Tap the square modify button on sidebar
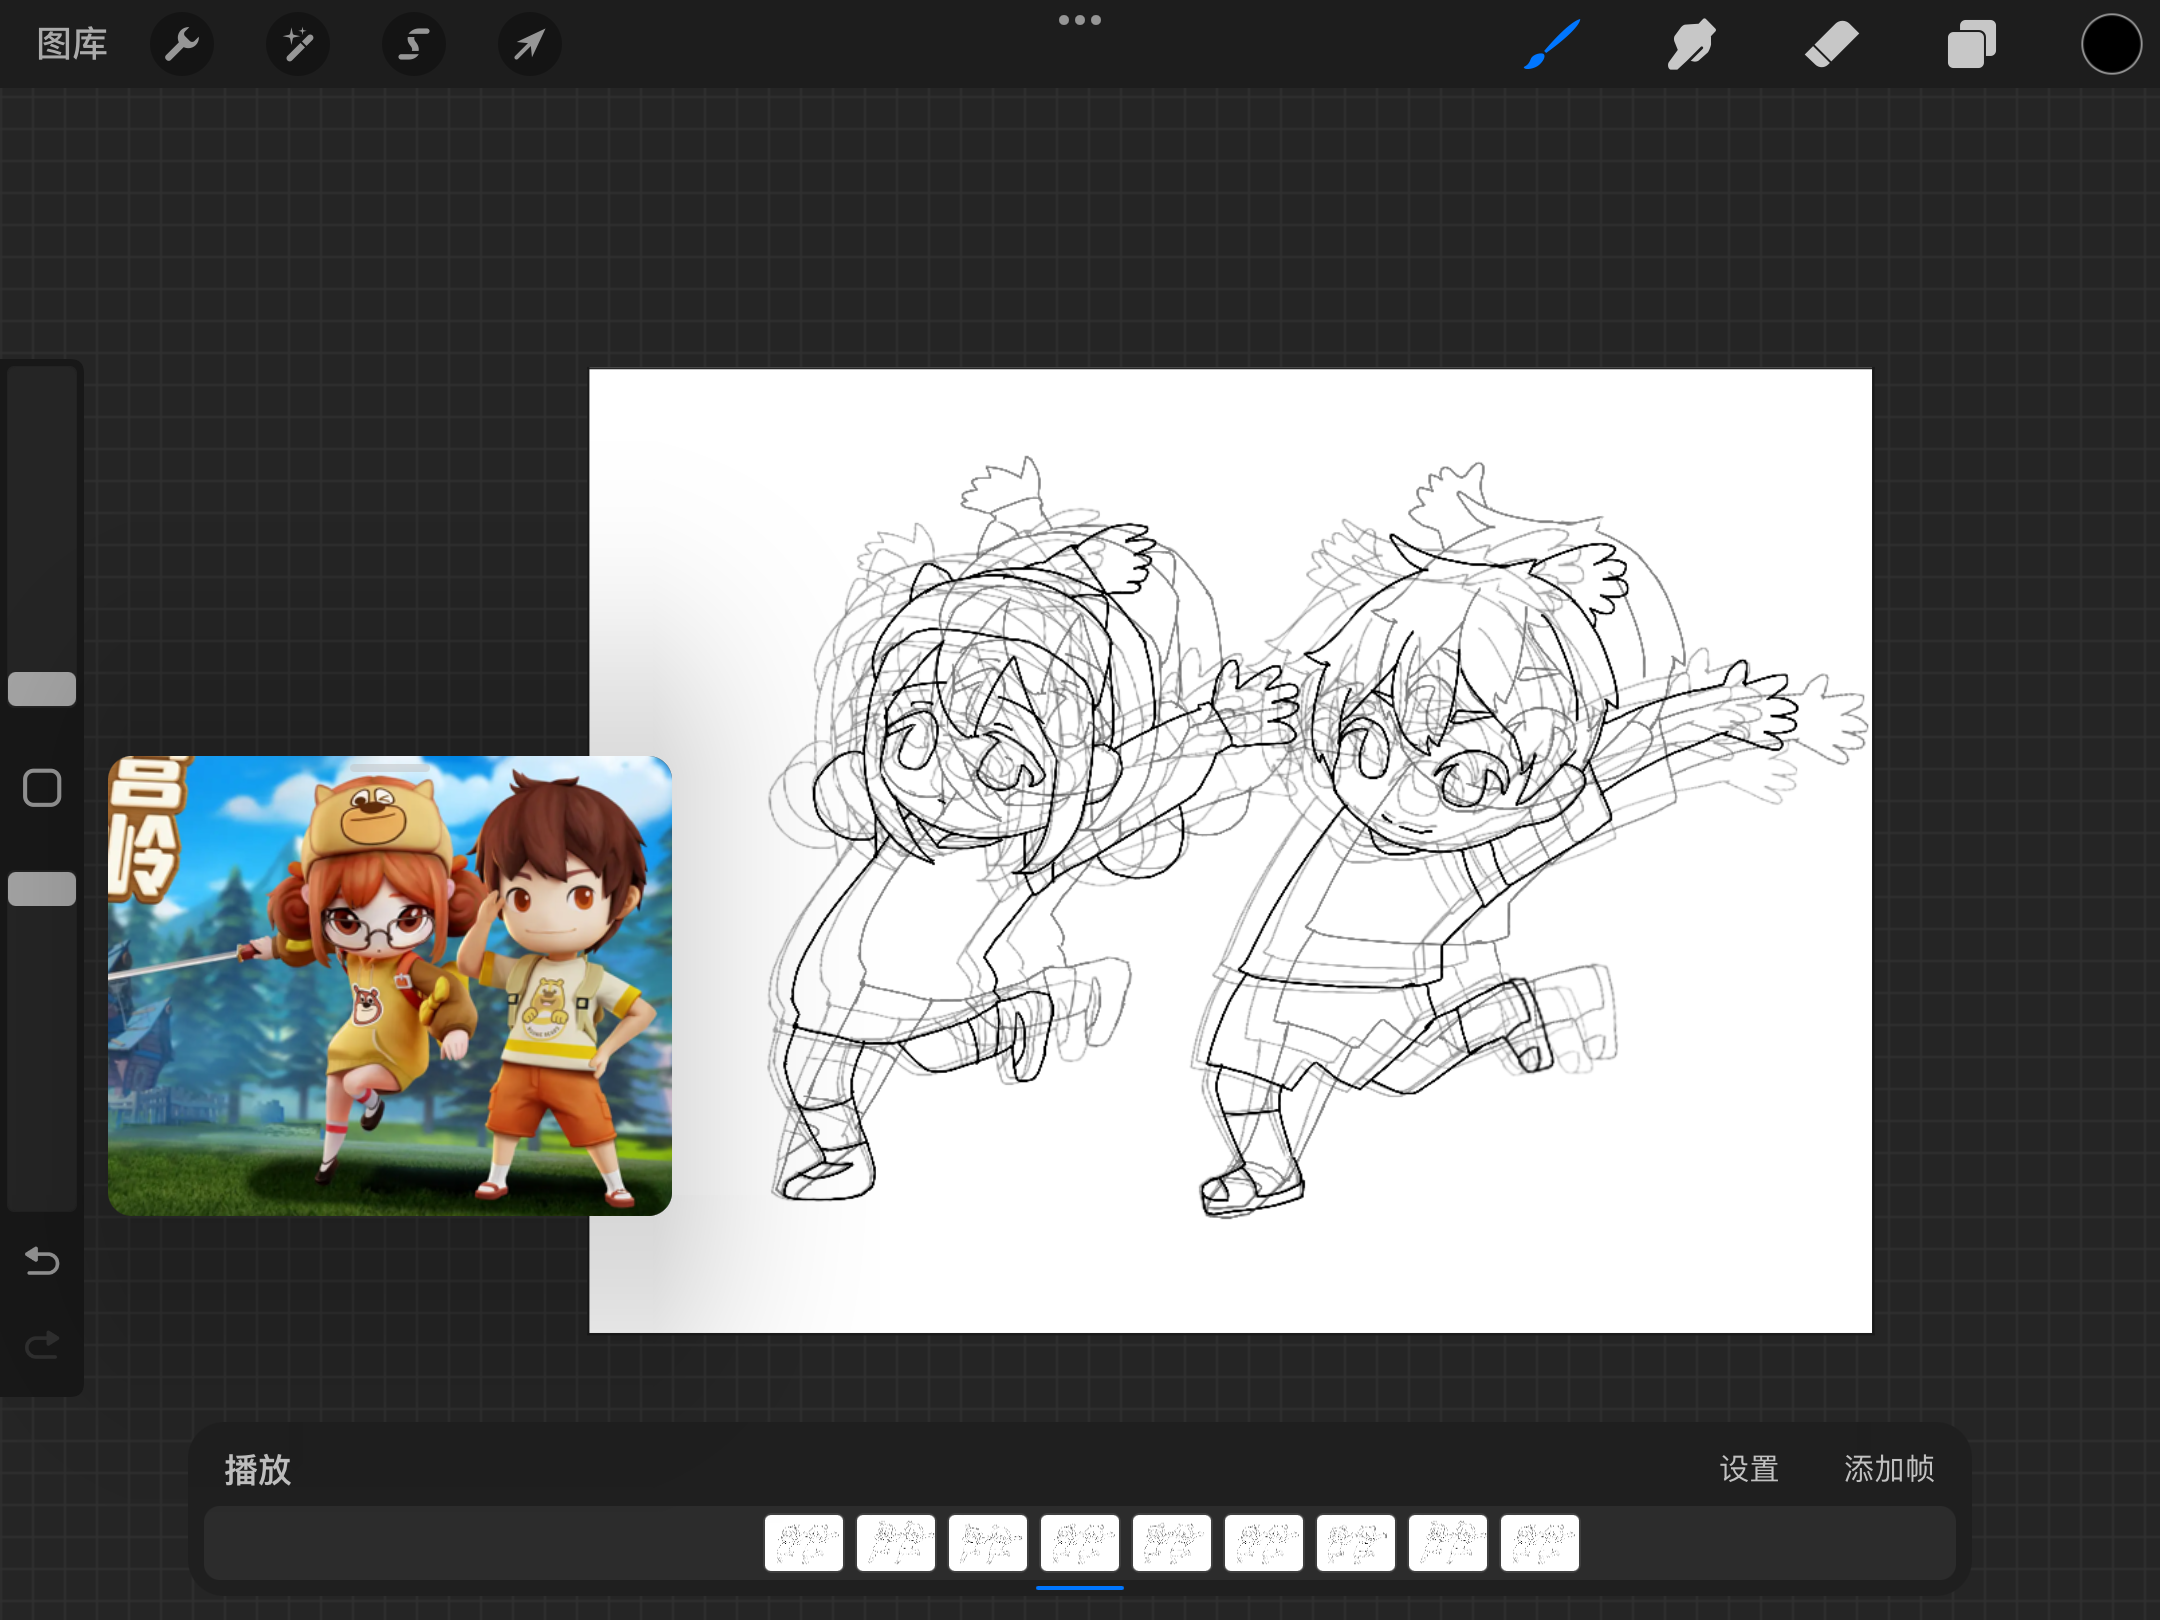 click(42, 788)
